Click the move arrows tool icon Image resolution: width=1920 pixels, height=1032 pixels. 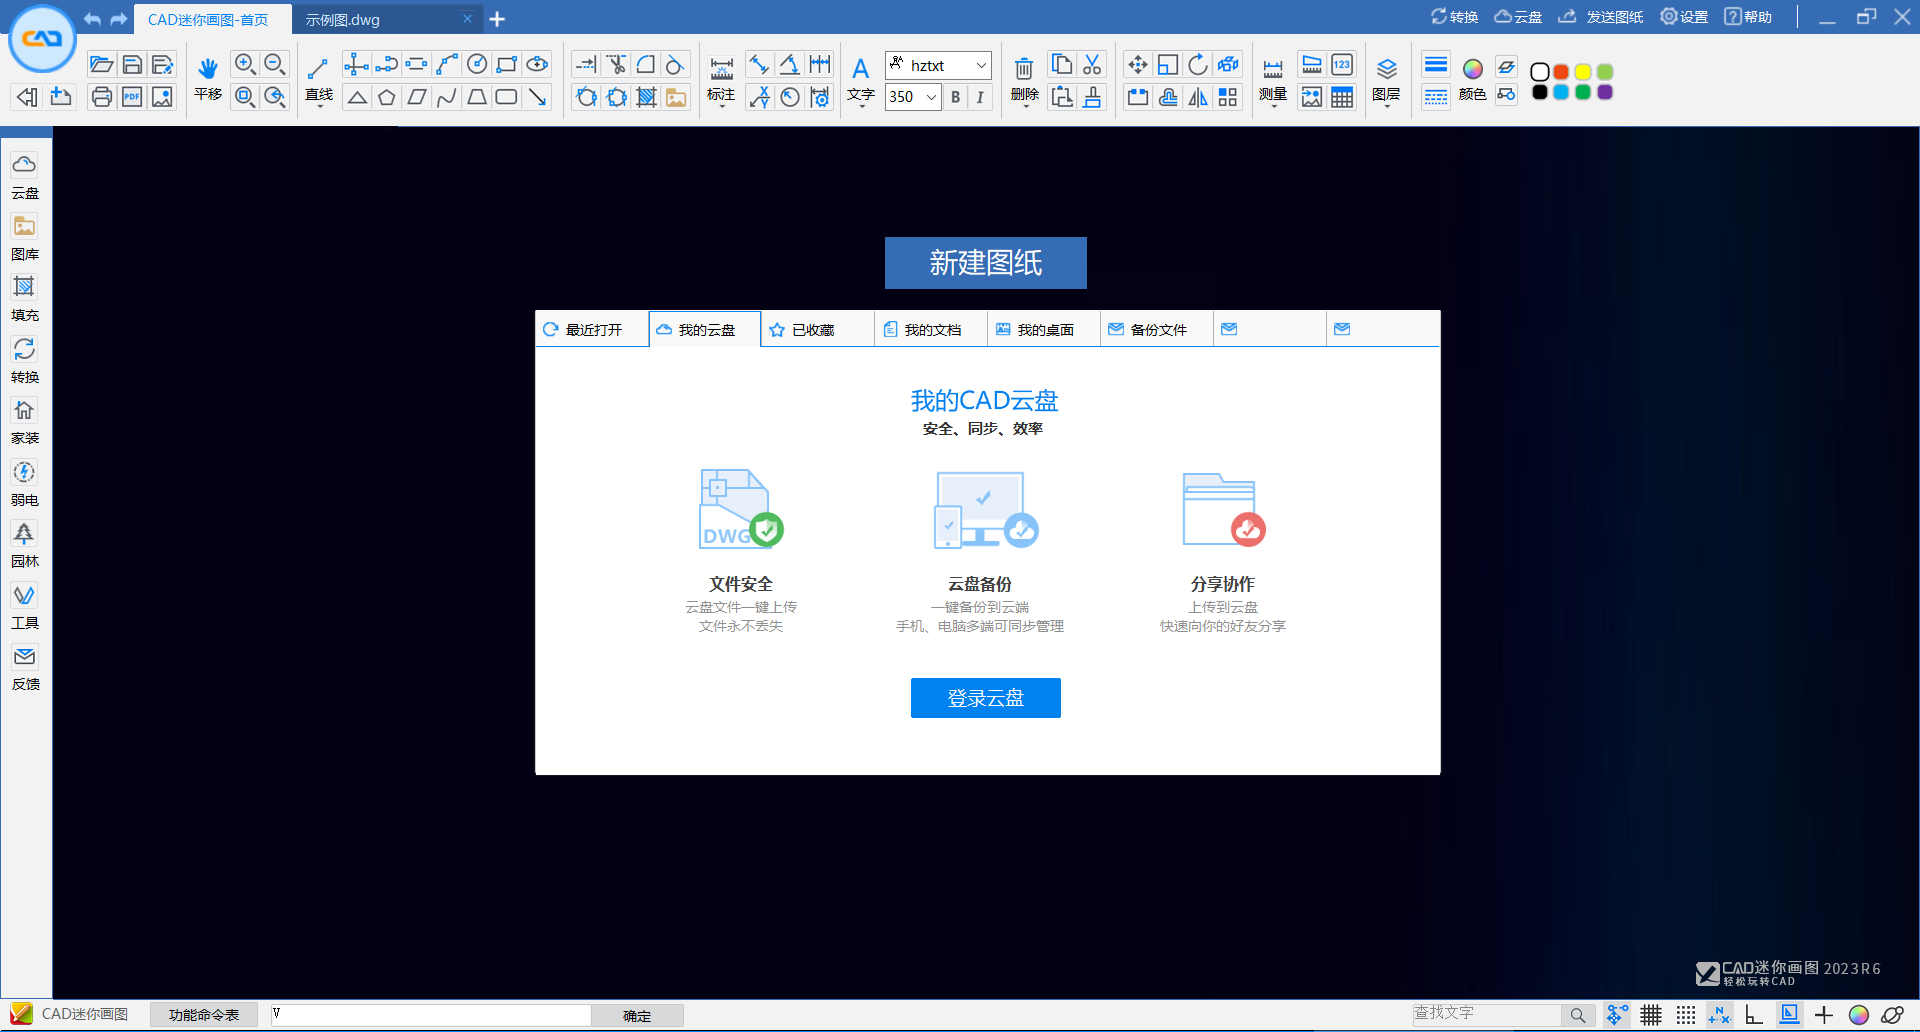[x=1137, y=65]
